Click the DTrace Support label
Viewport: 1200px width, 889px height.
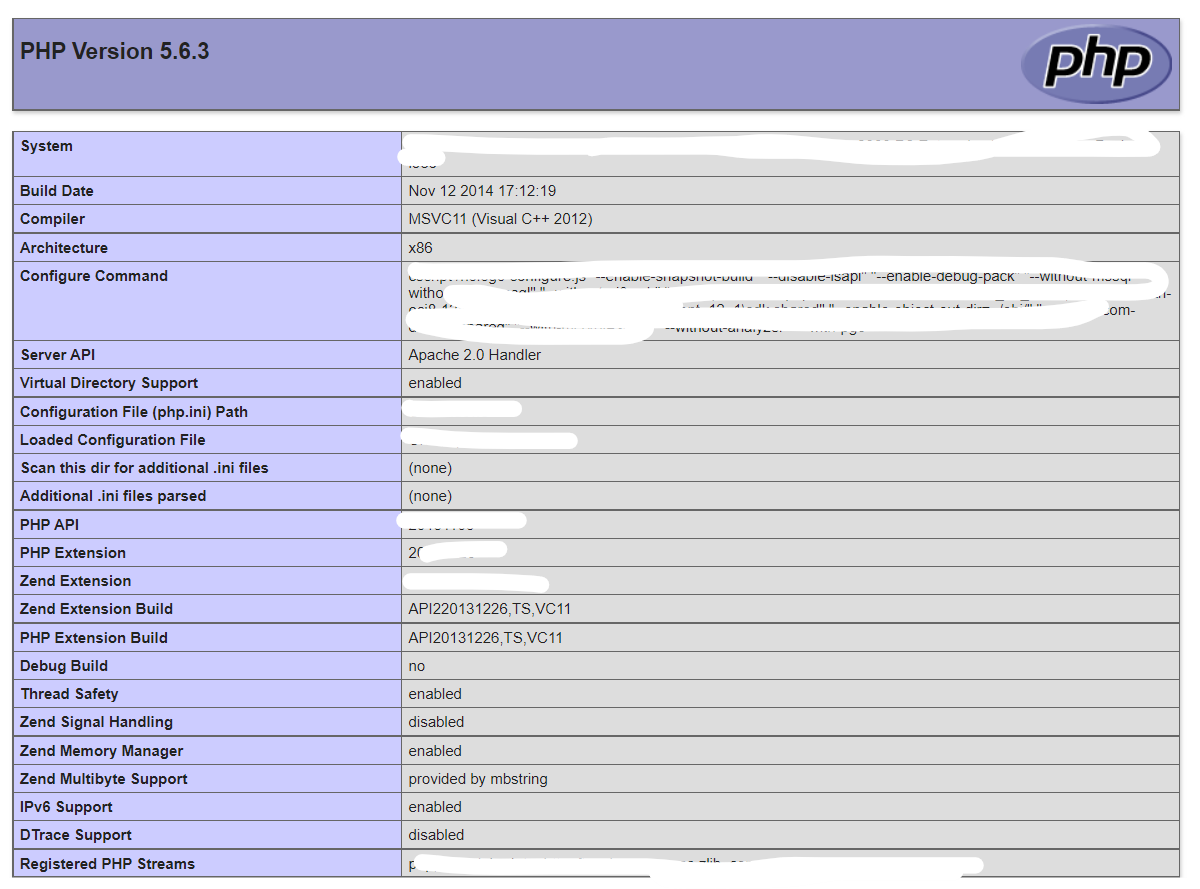[76, 835]
